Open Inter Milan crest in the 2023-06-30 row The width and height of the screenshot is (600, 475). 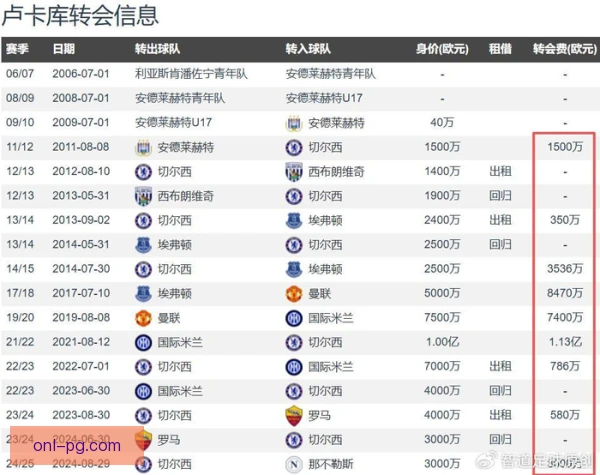(143, 391)
